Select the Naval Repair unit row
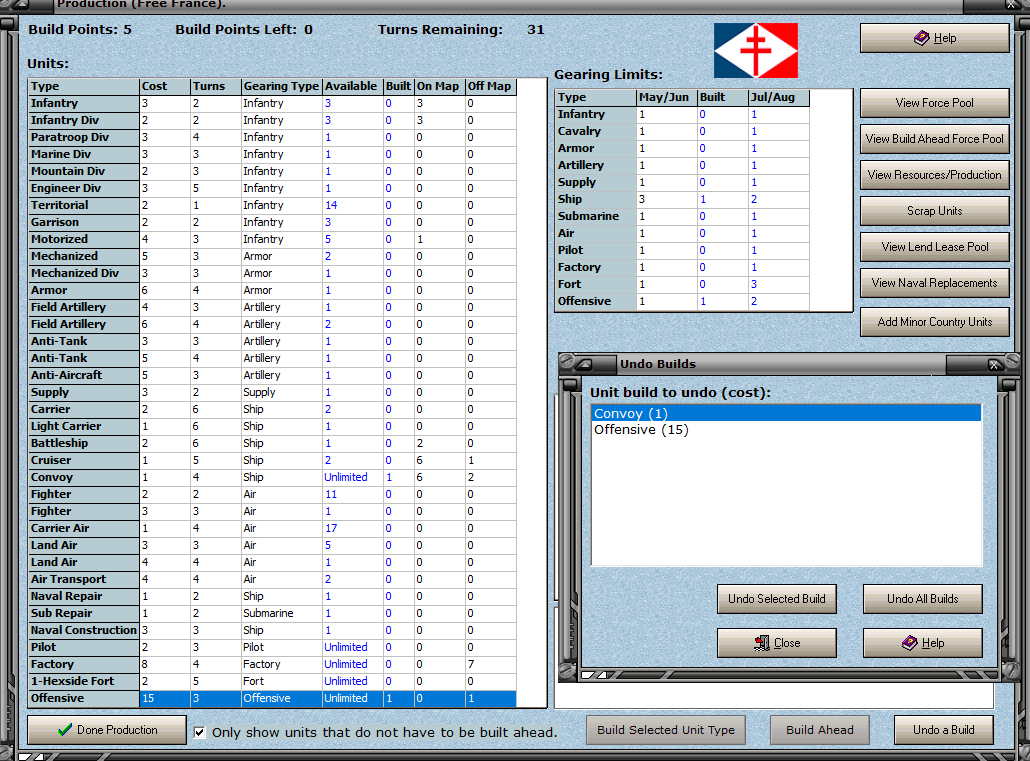This screenshot has width=1030, height=761. tap(273, 597)
